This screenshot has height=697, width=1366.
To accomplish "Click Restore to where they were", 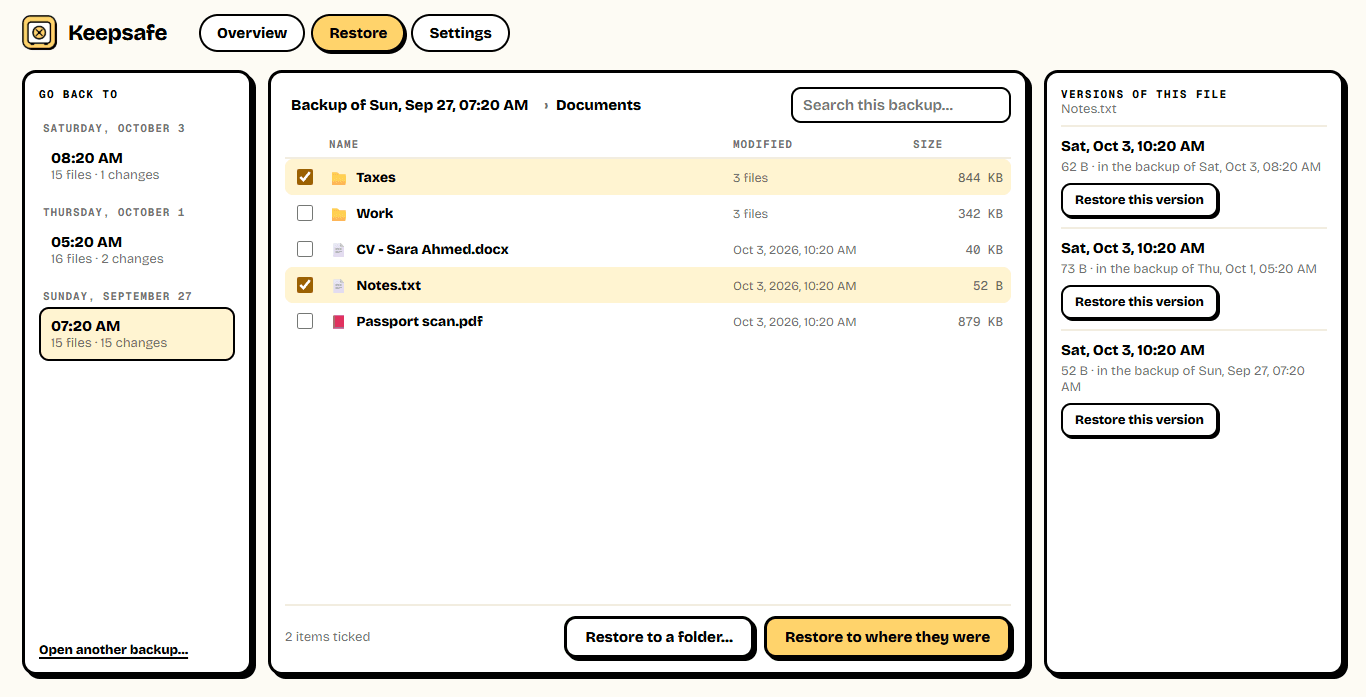I will coord(887,637).
